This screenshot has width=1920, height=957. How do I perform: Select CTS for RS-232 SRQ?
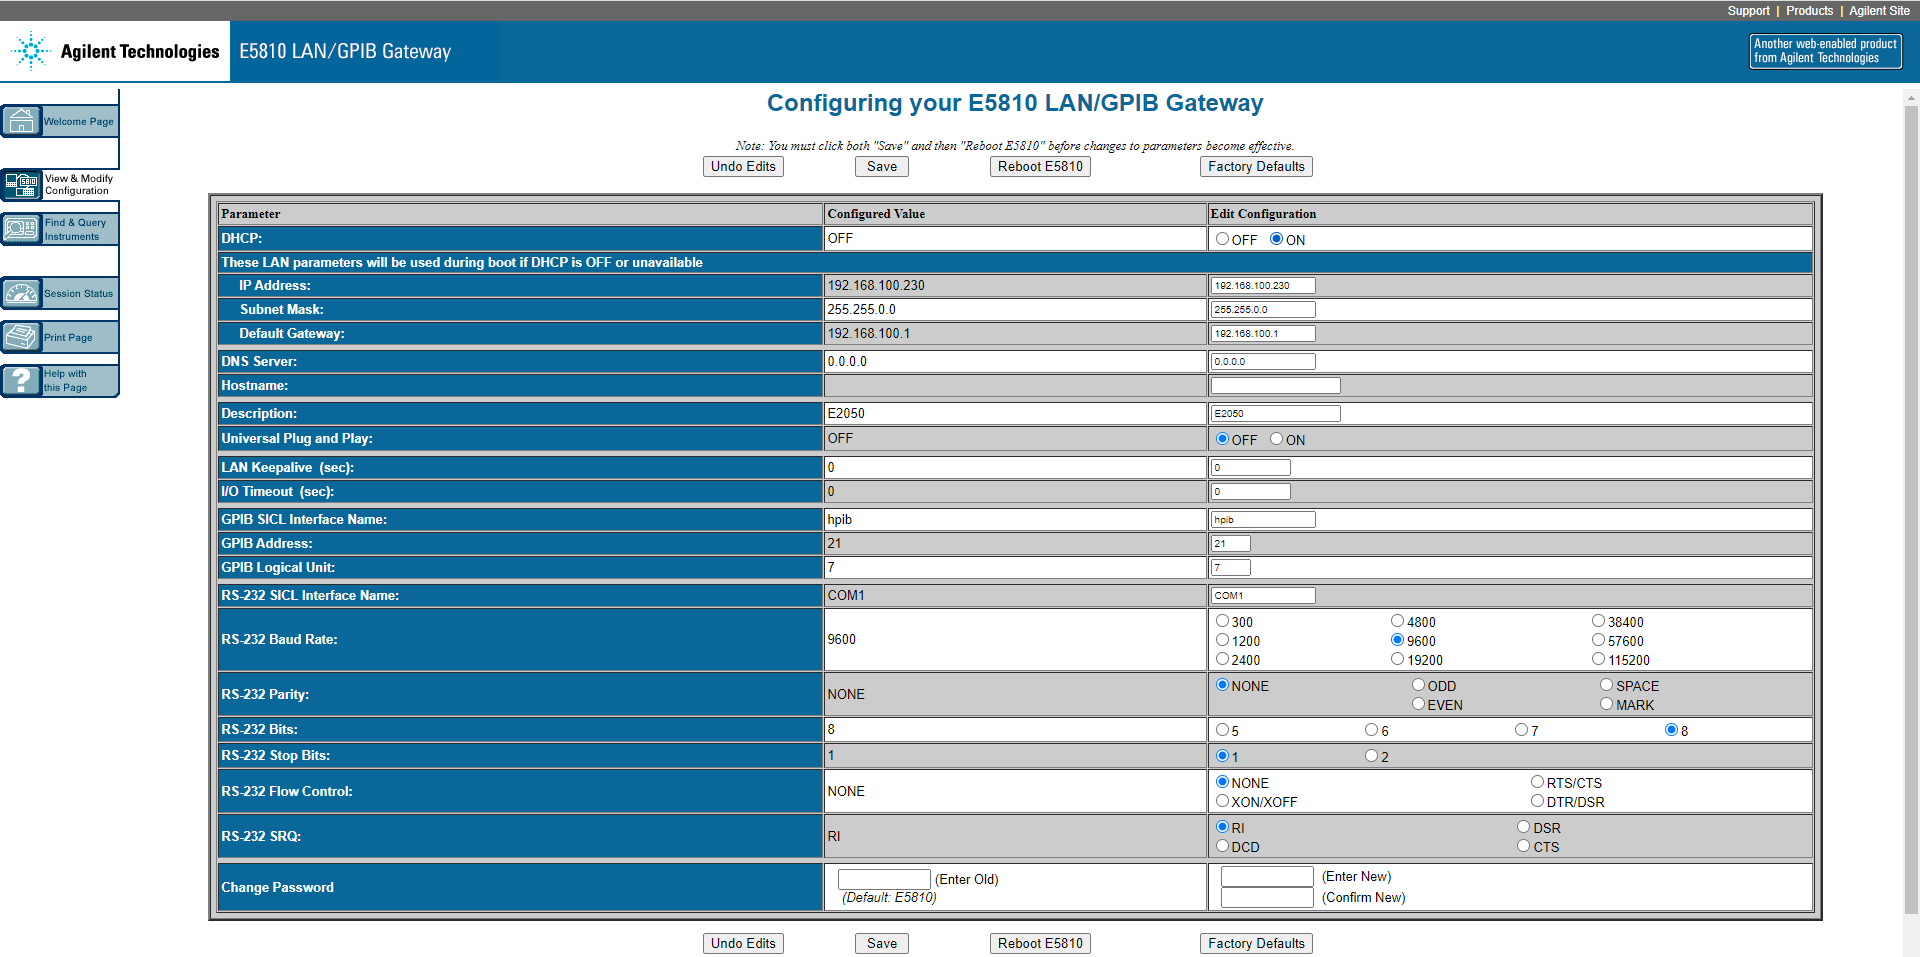point(1523,846)
